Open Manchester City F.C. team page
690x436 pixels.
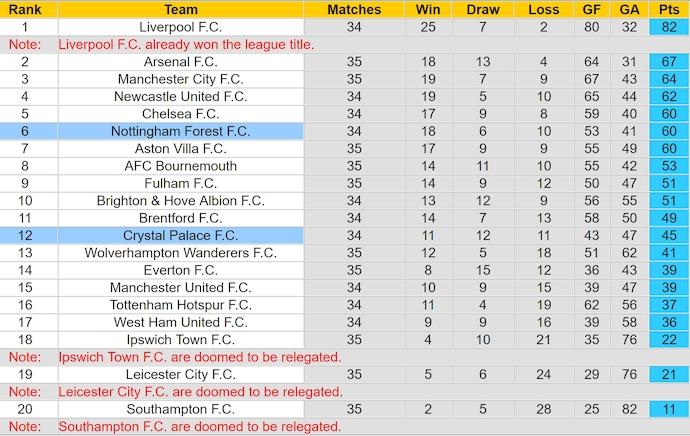pyautogui.click(x=181, y=79)
